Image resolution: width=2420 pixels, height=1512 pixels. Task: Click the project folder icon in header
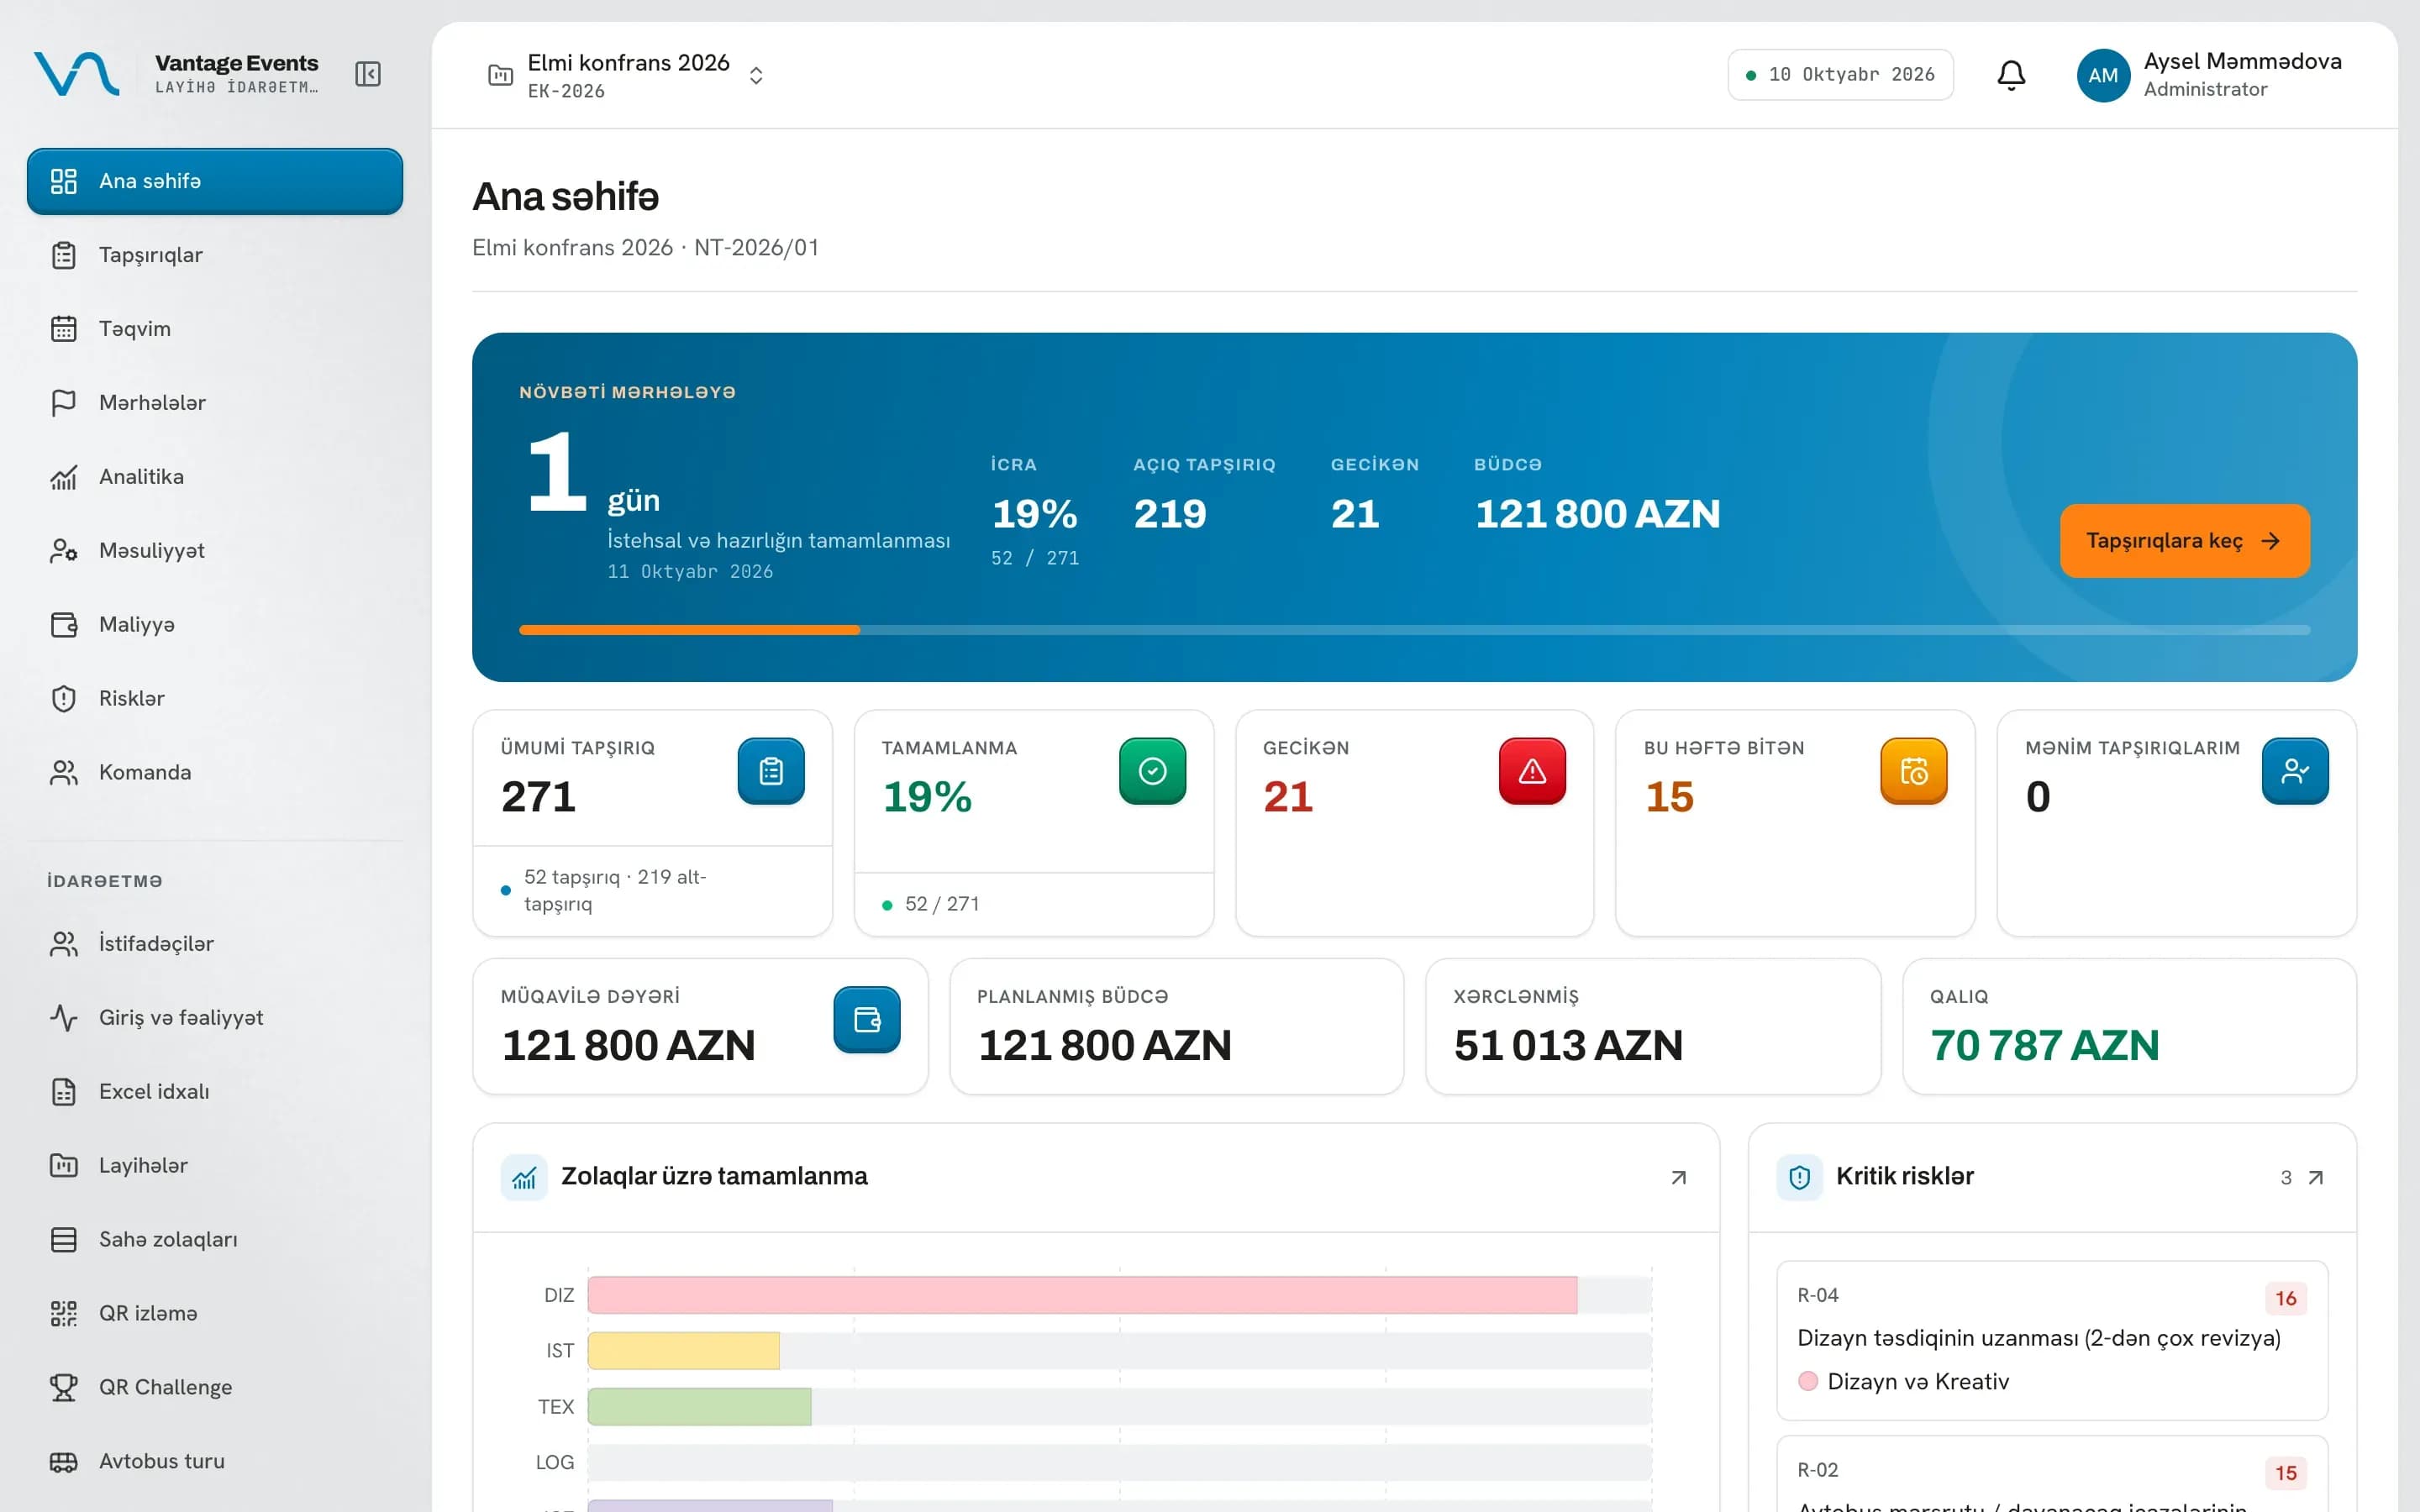[500, 75]
